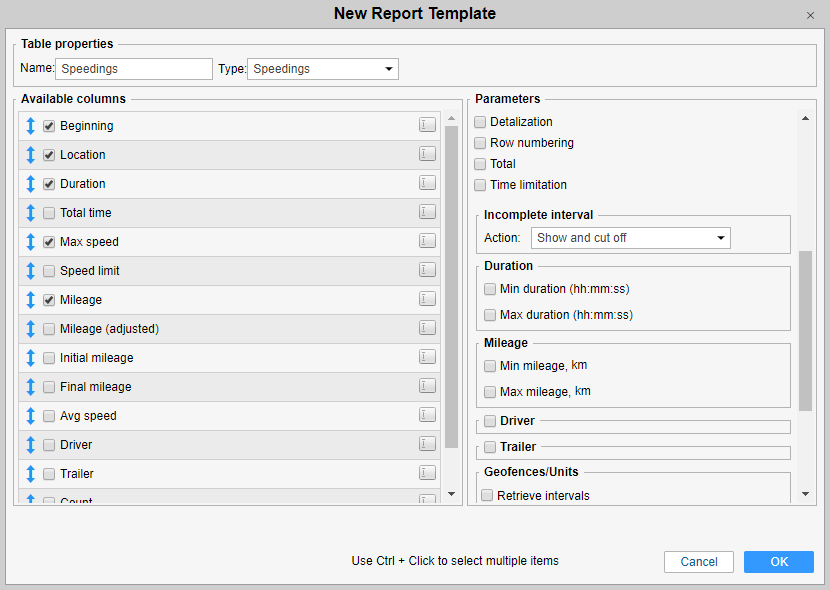The width and height of the screenshot is (830, 590).
Task: Click the Parameters panel scrollbar thumb
Action: (805, 330)
